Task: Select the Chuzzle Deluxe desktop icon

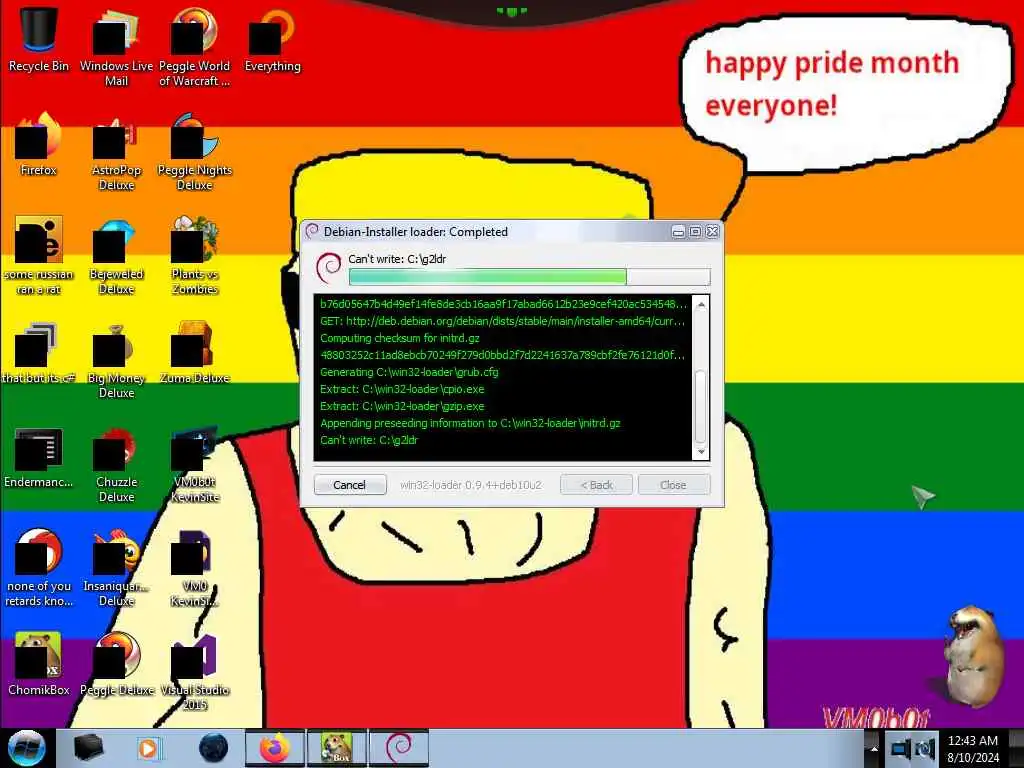Action: tap(116, 464)
